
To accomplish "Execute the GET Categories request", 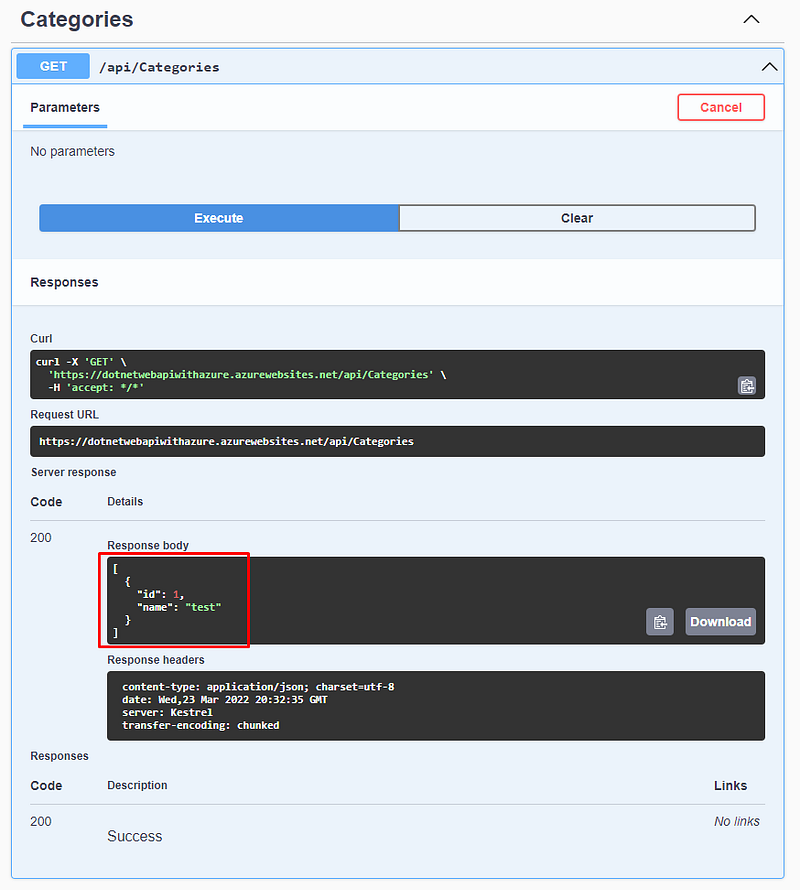I will point(219,218).
